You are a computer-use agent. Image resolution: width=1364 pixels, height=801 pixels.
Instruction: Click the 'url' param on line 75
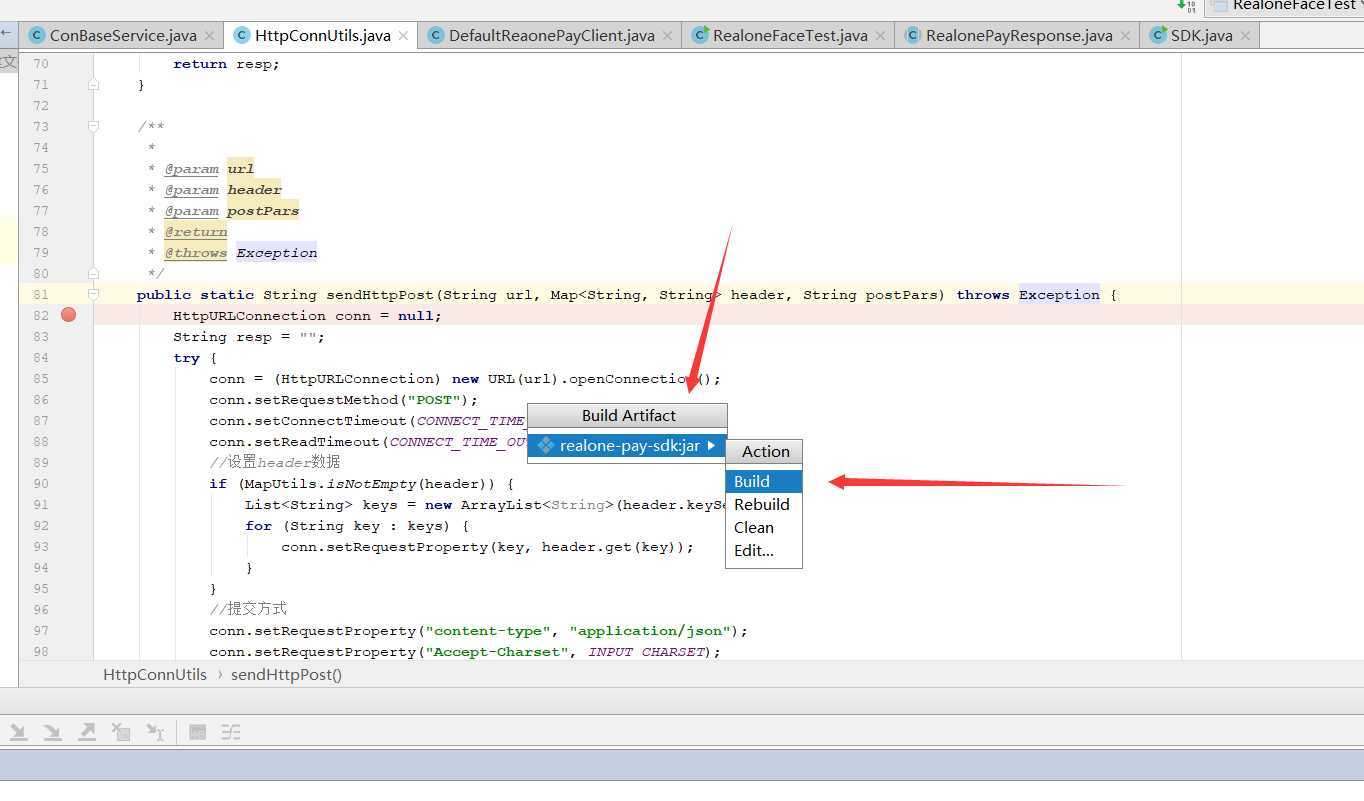pyautogui.click(x=240, y=168)
